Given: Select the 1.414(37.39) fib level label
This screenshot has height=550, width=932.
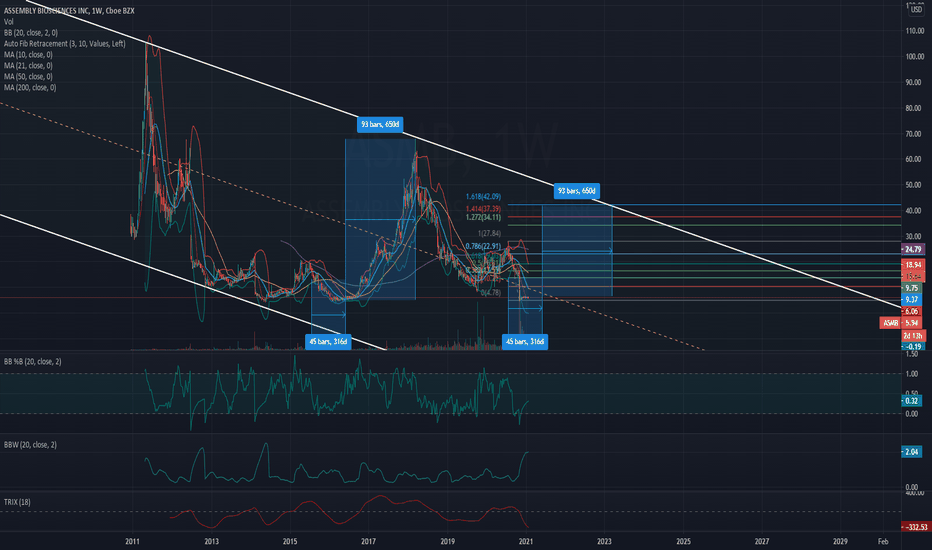Looking at the screenshot, I should pyautogui.click(x=483, y=209).
